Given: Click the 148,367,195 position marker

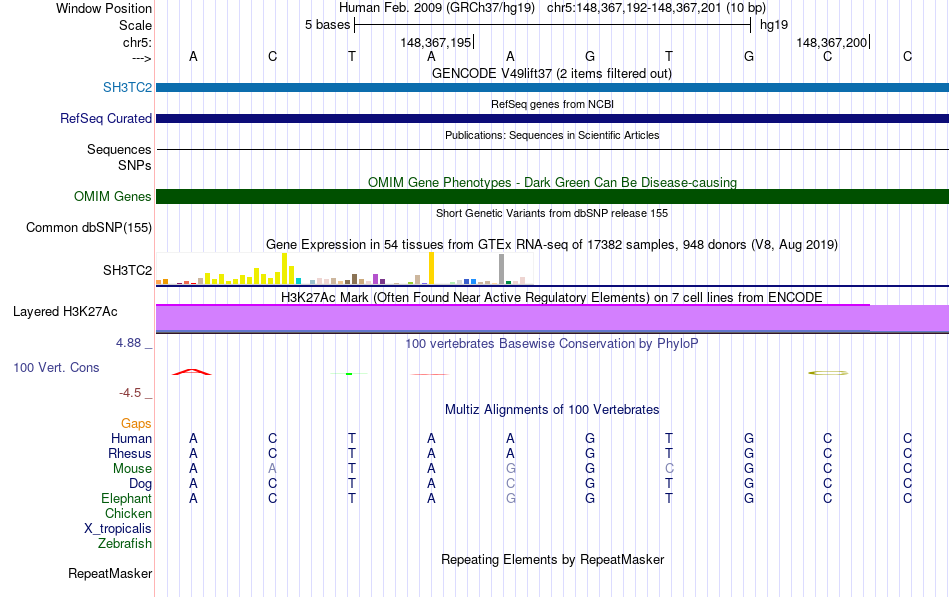Looking at the screenshot, I should tap(436, 42).
